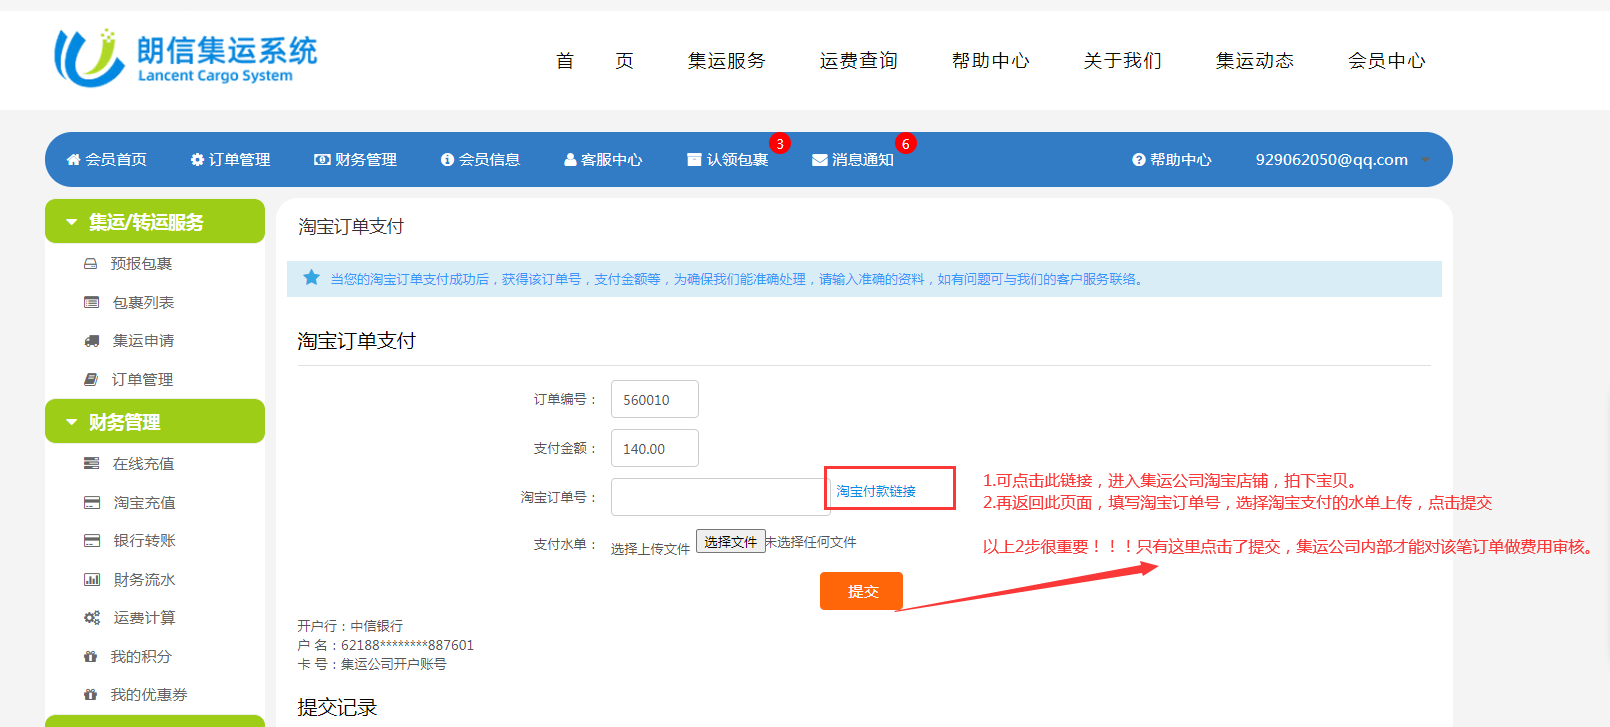Click the 会员首页 home icon
This screenshot has width=1610, height=727.
pyautogui.click(x=73, y=160)
